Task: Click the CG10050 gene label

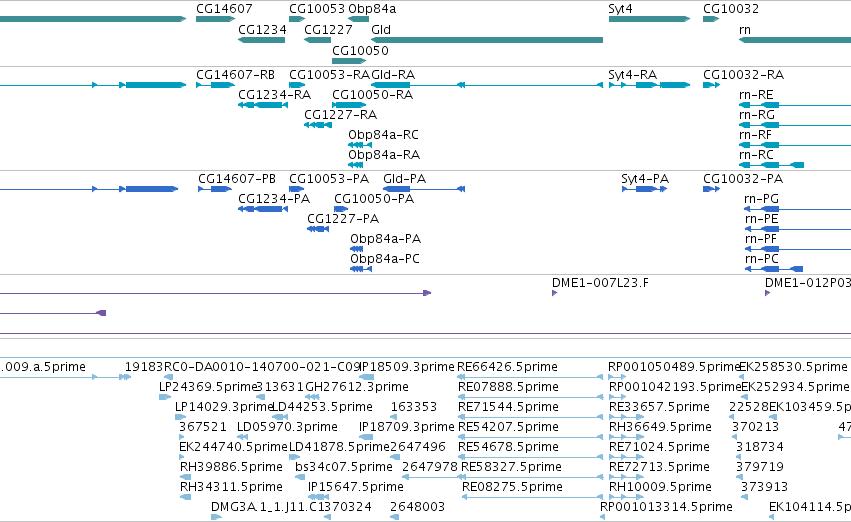Action: (360, 50)
